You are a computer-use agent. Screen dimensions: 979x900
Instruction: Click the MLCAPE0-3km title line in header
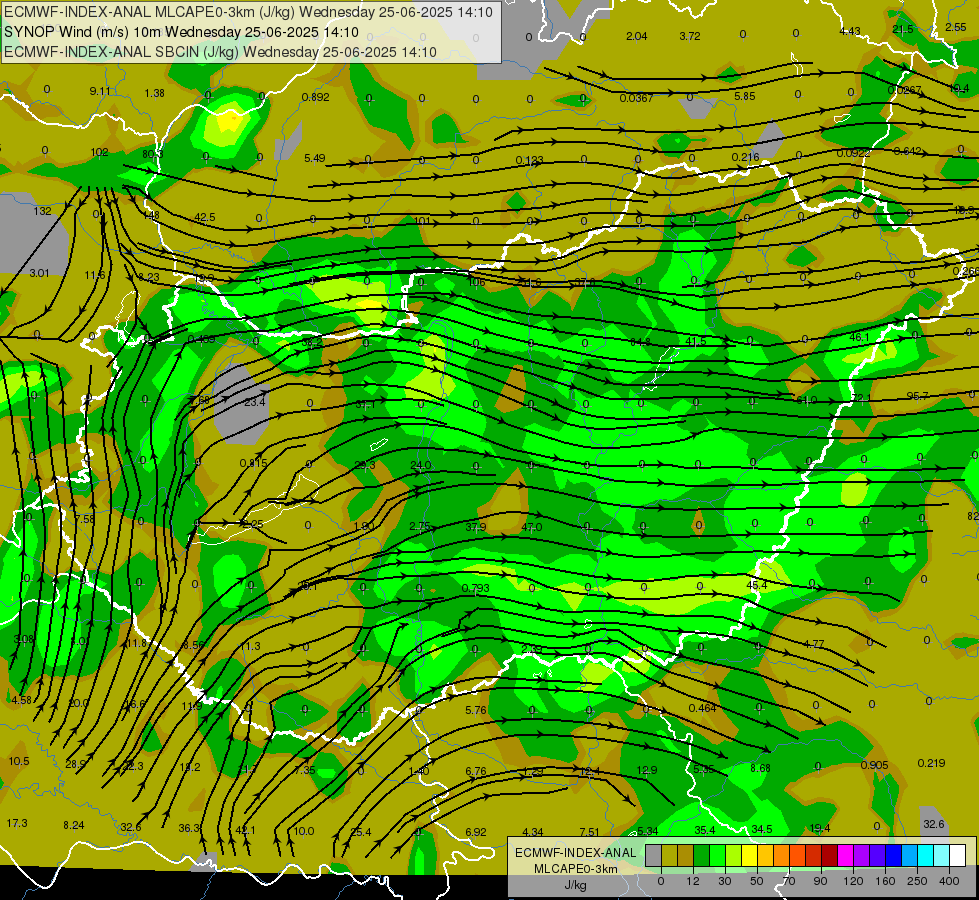tap(248, 12)
